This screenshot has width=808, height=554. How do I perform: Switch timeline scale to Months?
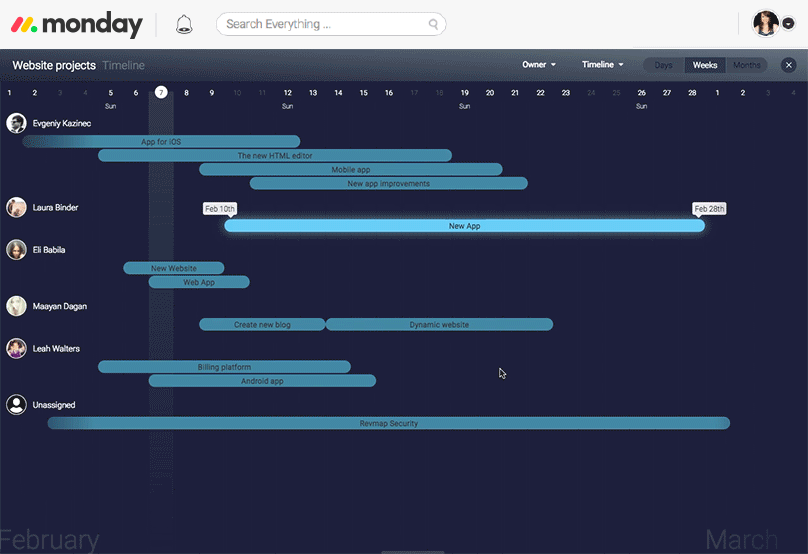point(746,65)
